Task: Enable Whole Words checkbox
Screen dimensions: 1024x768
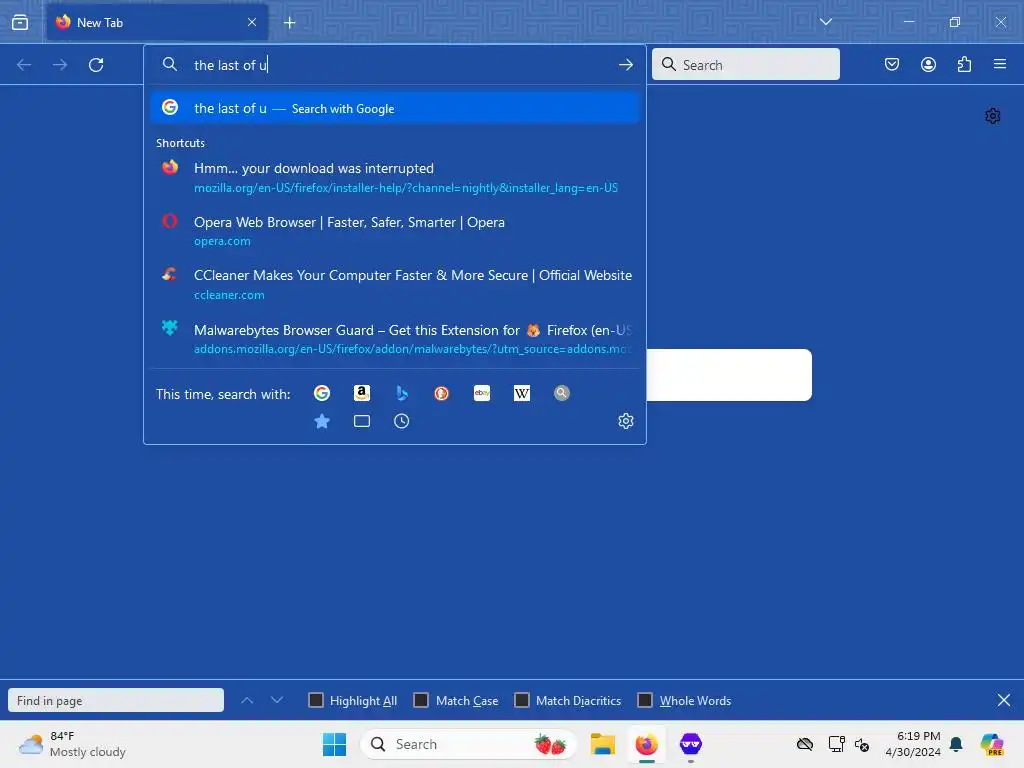Action: [x=645, y=701]
